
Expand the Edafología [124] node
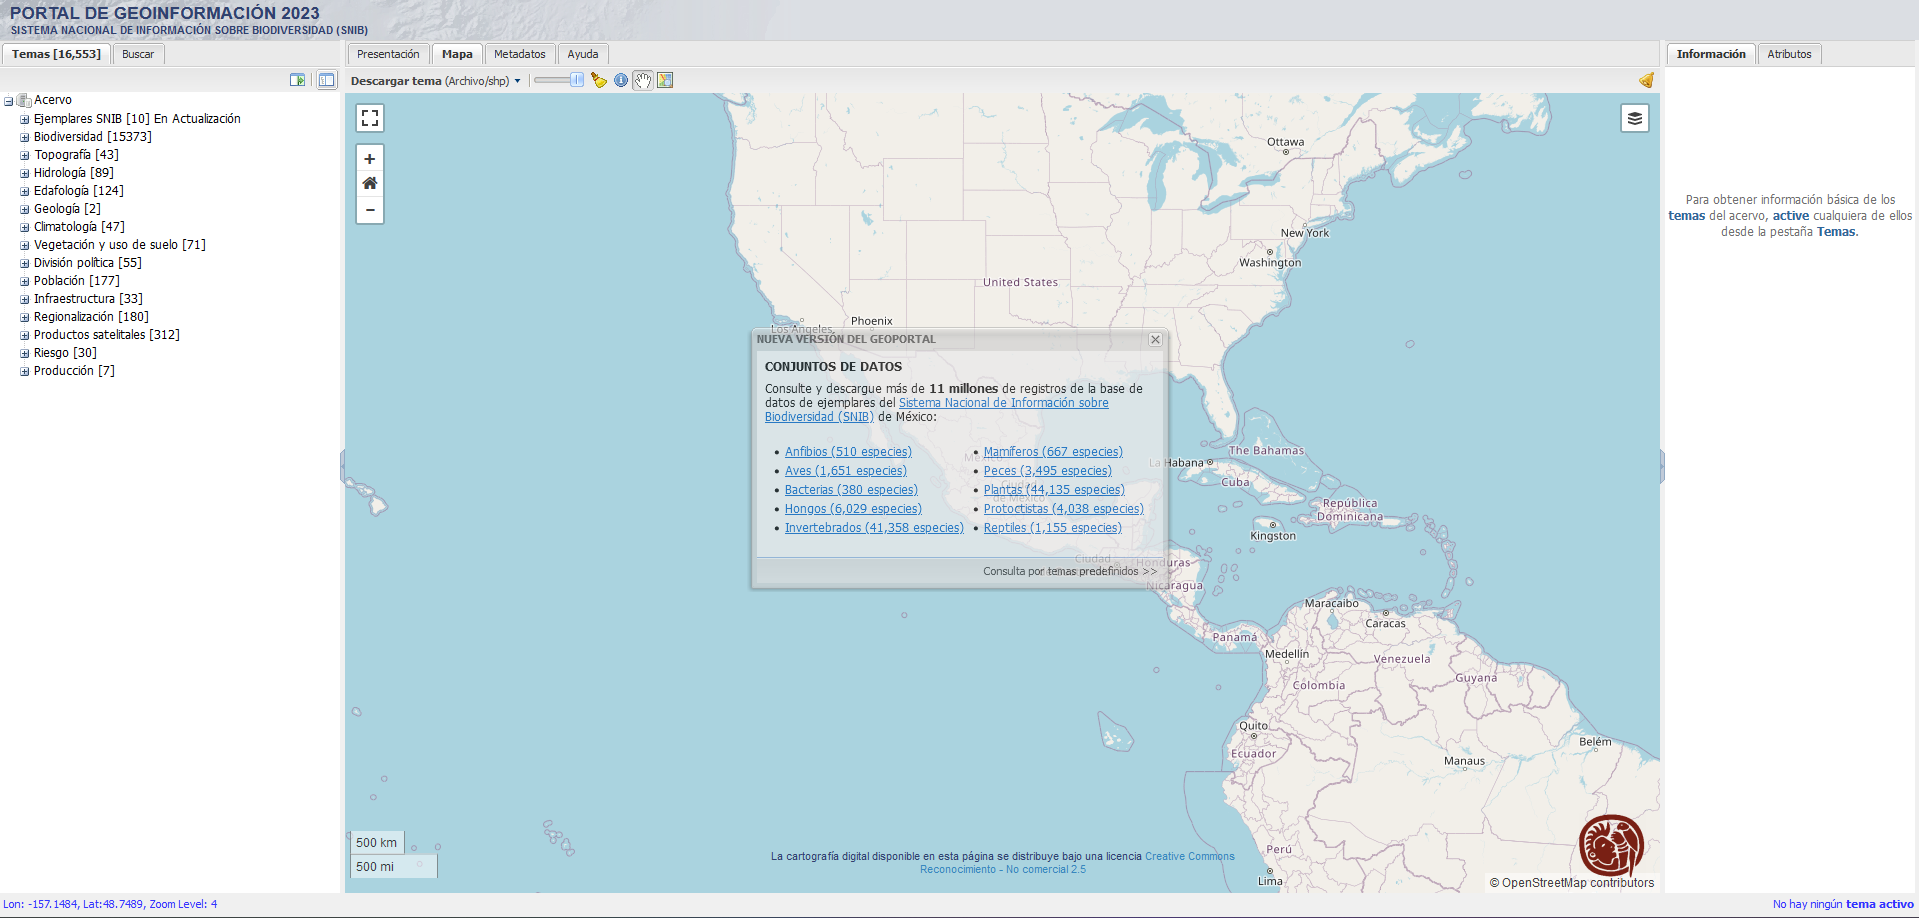25,191
